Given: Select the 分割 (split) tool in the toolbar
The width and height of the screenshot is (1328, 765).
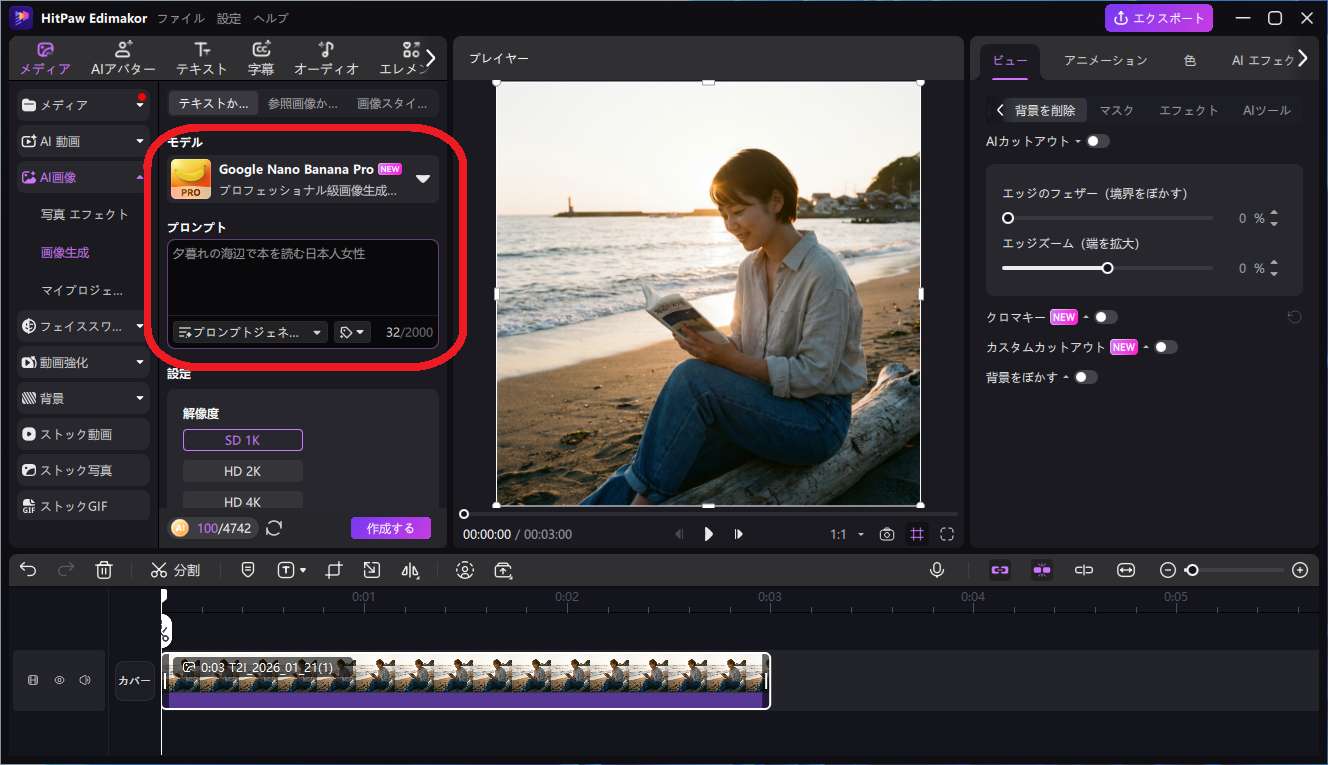Looking at the screenshot, I should click(x=176, y=570).
